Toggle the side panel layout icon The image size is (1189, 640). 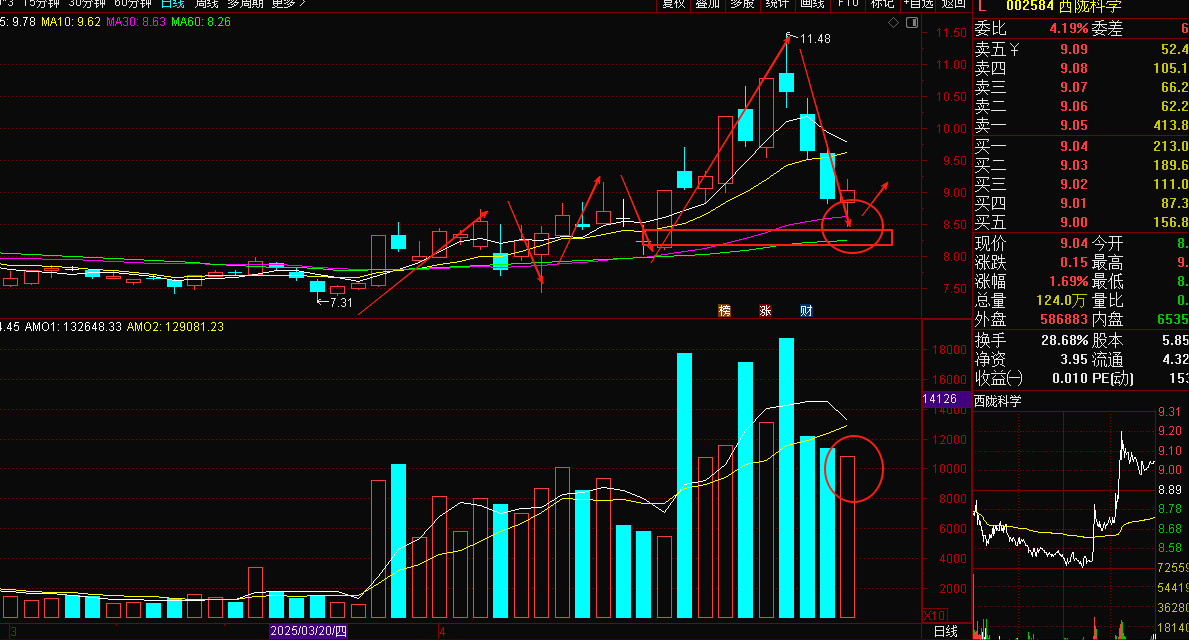(x=911, y=23)
